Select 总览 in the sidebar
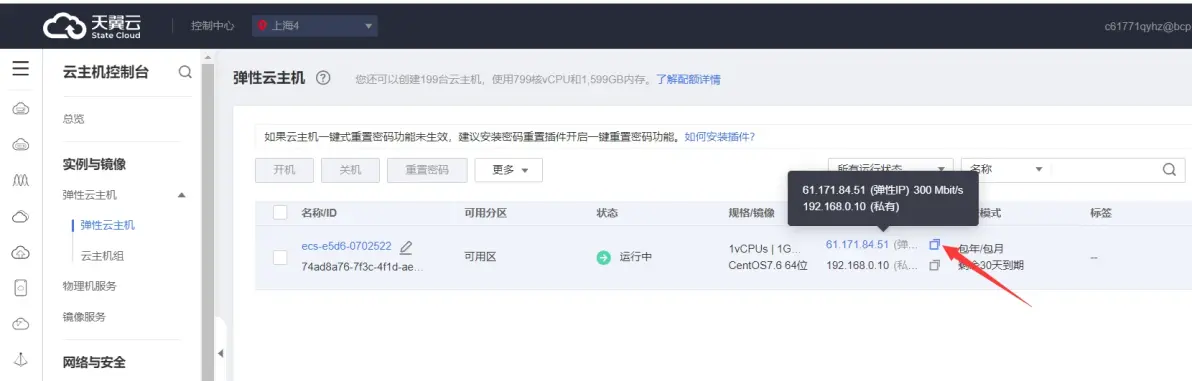Screen dimensions: 1192x381 pos(73,119)
